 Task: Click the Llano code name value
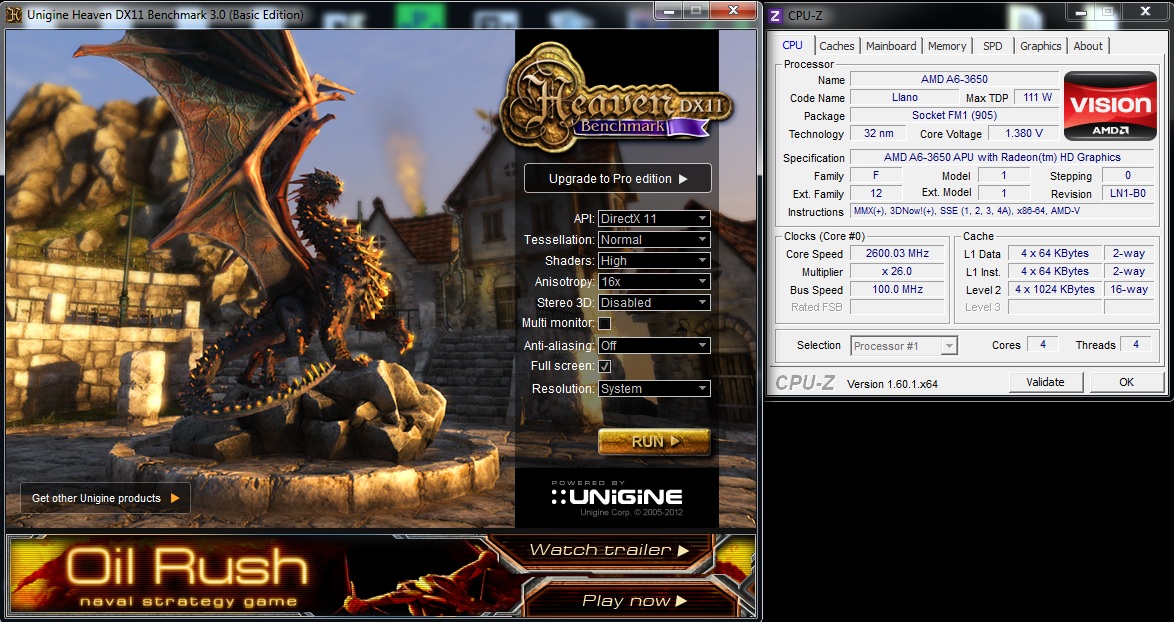pyautogui.click(x=904, y=97)
